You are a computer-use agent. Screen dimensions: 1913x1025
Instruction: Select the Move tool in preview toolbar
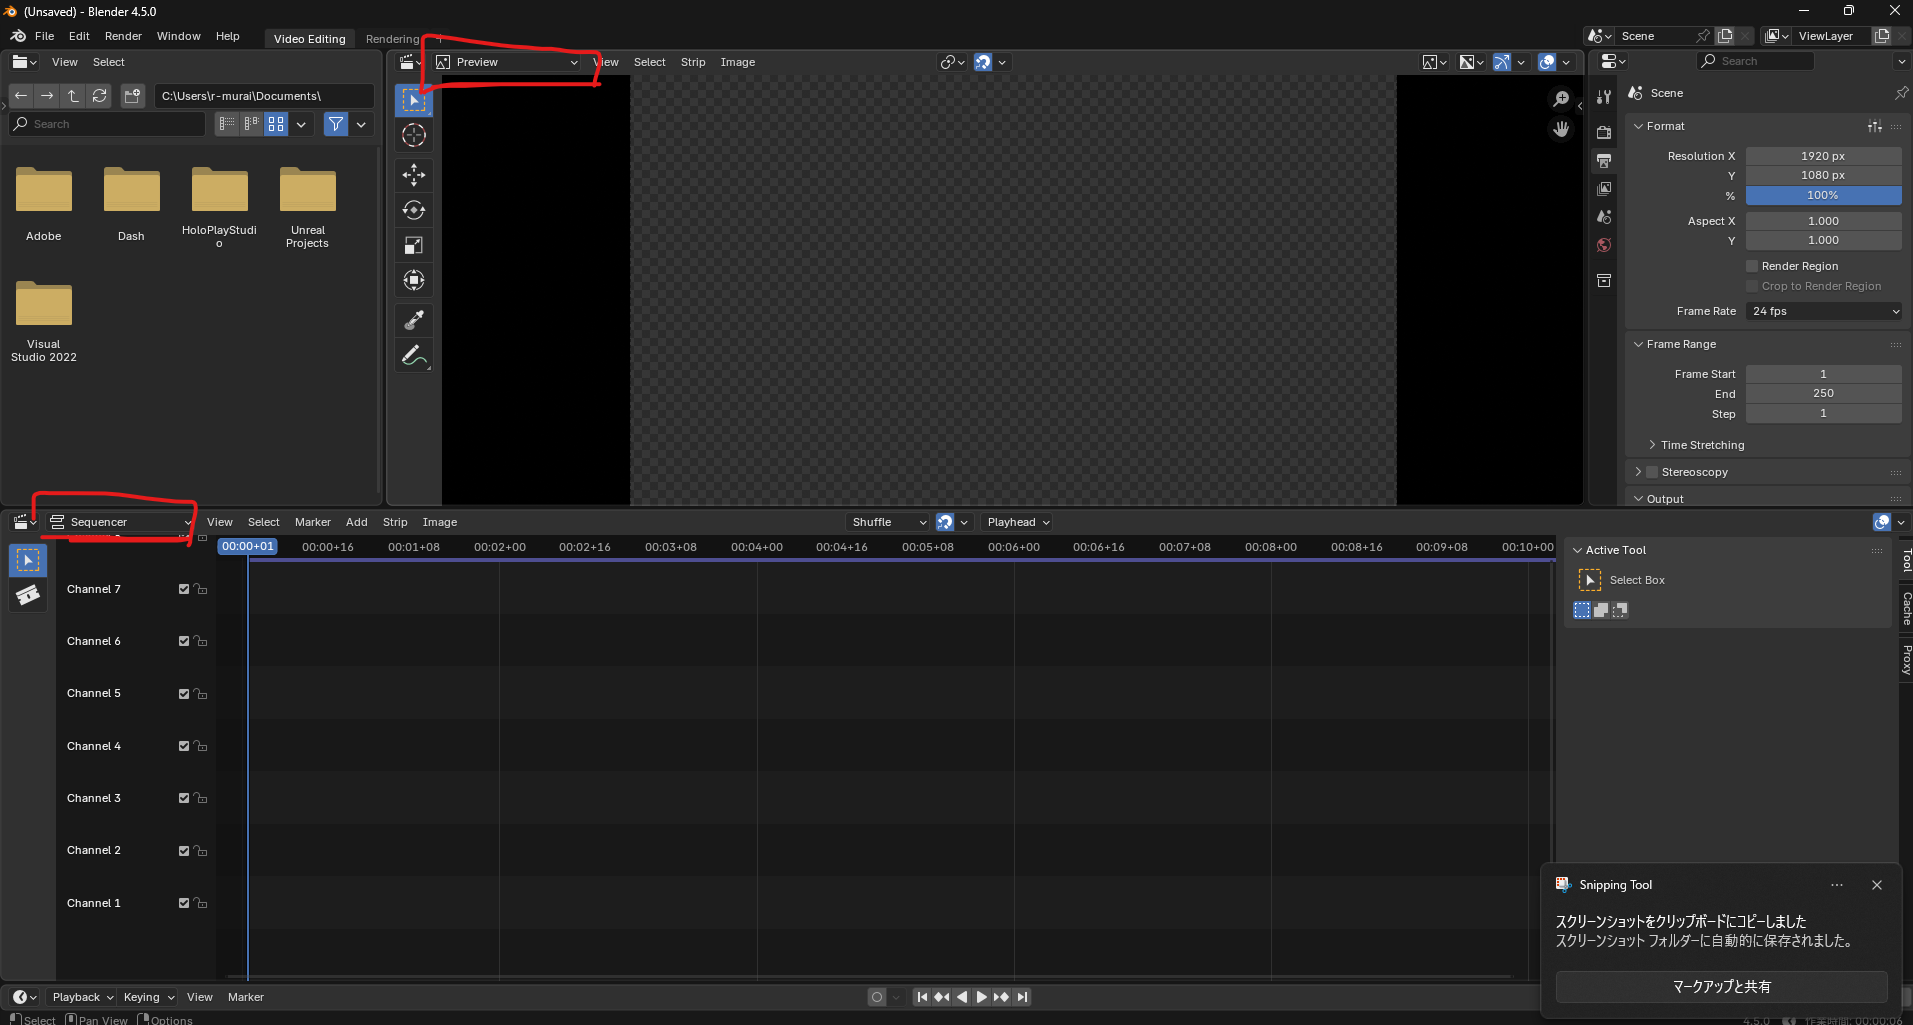[x=413, y=175]
